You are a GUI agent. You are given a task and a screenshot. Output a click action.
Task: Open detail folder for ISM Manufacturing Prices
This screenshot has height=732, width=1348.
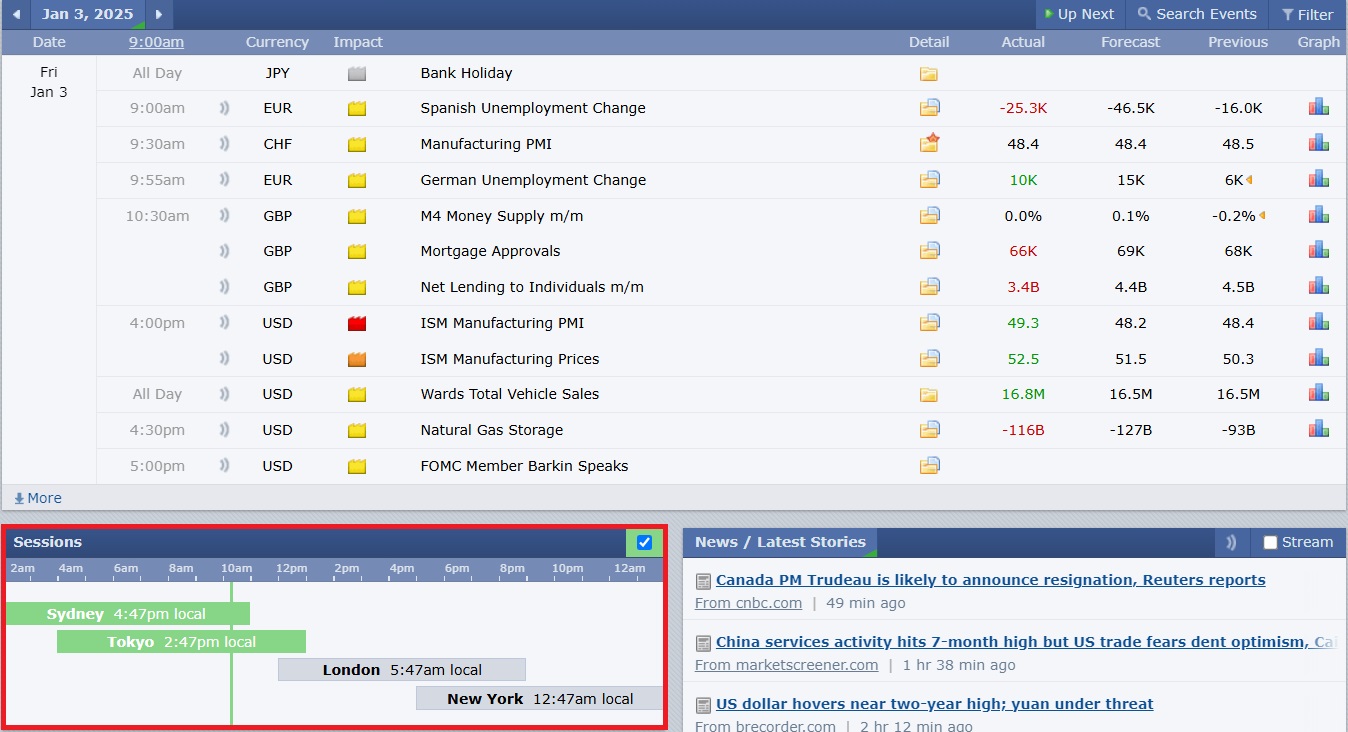coord(930,358)
